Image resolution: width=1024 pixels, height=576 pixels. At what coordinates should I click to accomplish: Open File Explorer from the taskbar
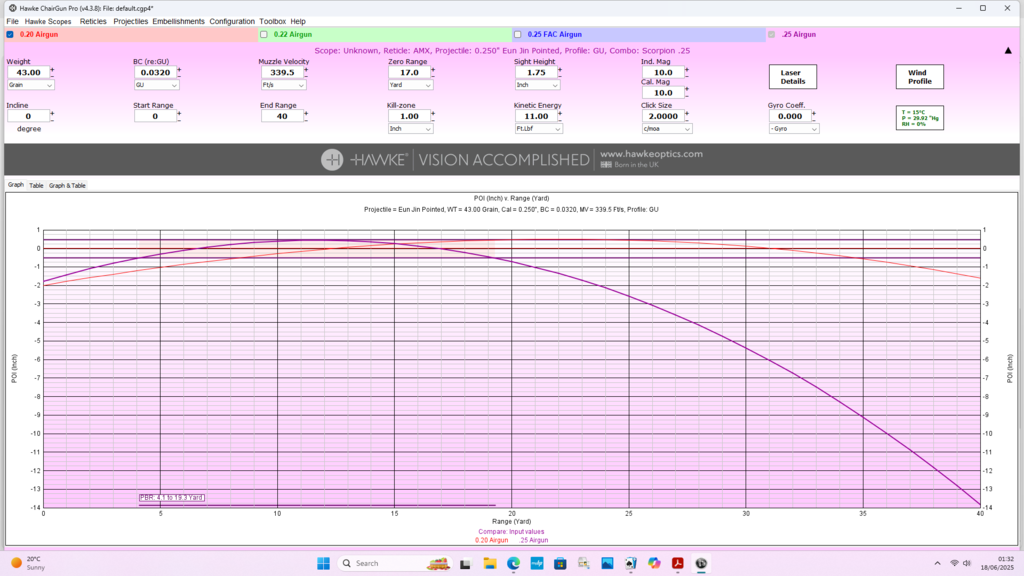point(490,564)
